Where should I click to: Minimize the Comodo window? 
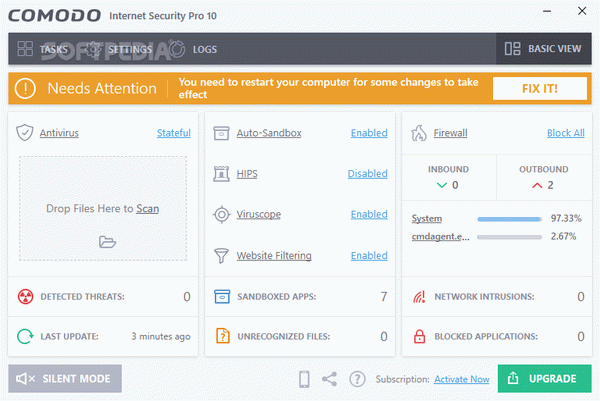[x=547, y=11]
